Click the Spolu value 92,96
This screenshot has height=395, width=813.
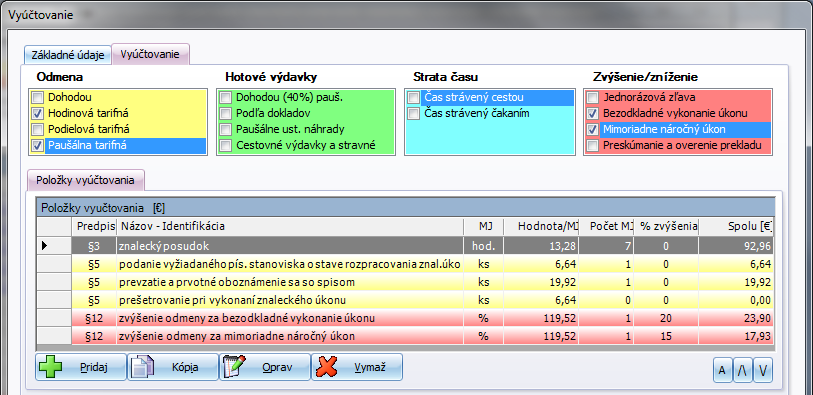tap(757, 246)
